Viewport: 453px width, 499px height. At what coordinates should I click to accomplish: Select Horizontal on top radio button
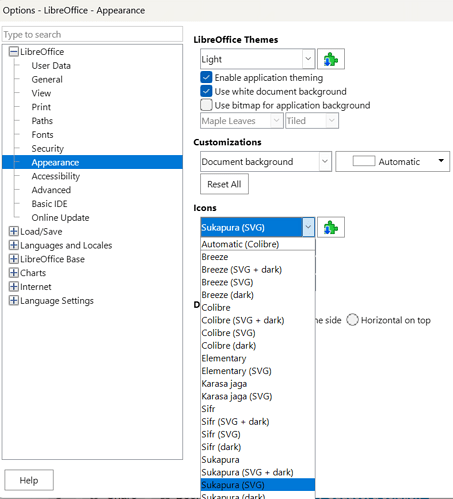[x=352, y=320]
